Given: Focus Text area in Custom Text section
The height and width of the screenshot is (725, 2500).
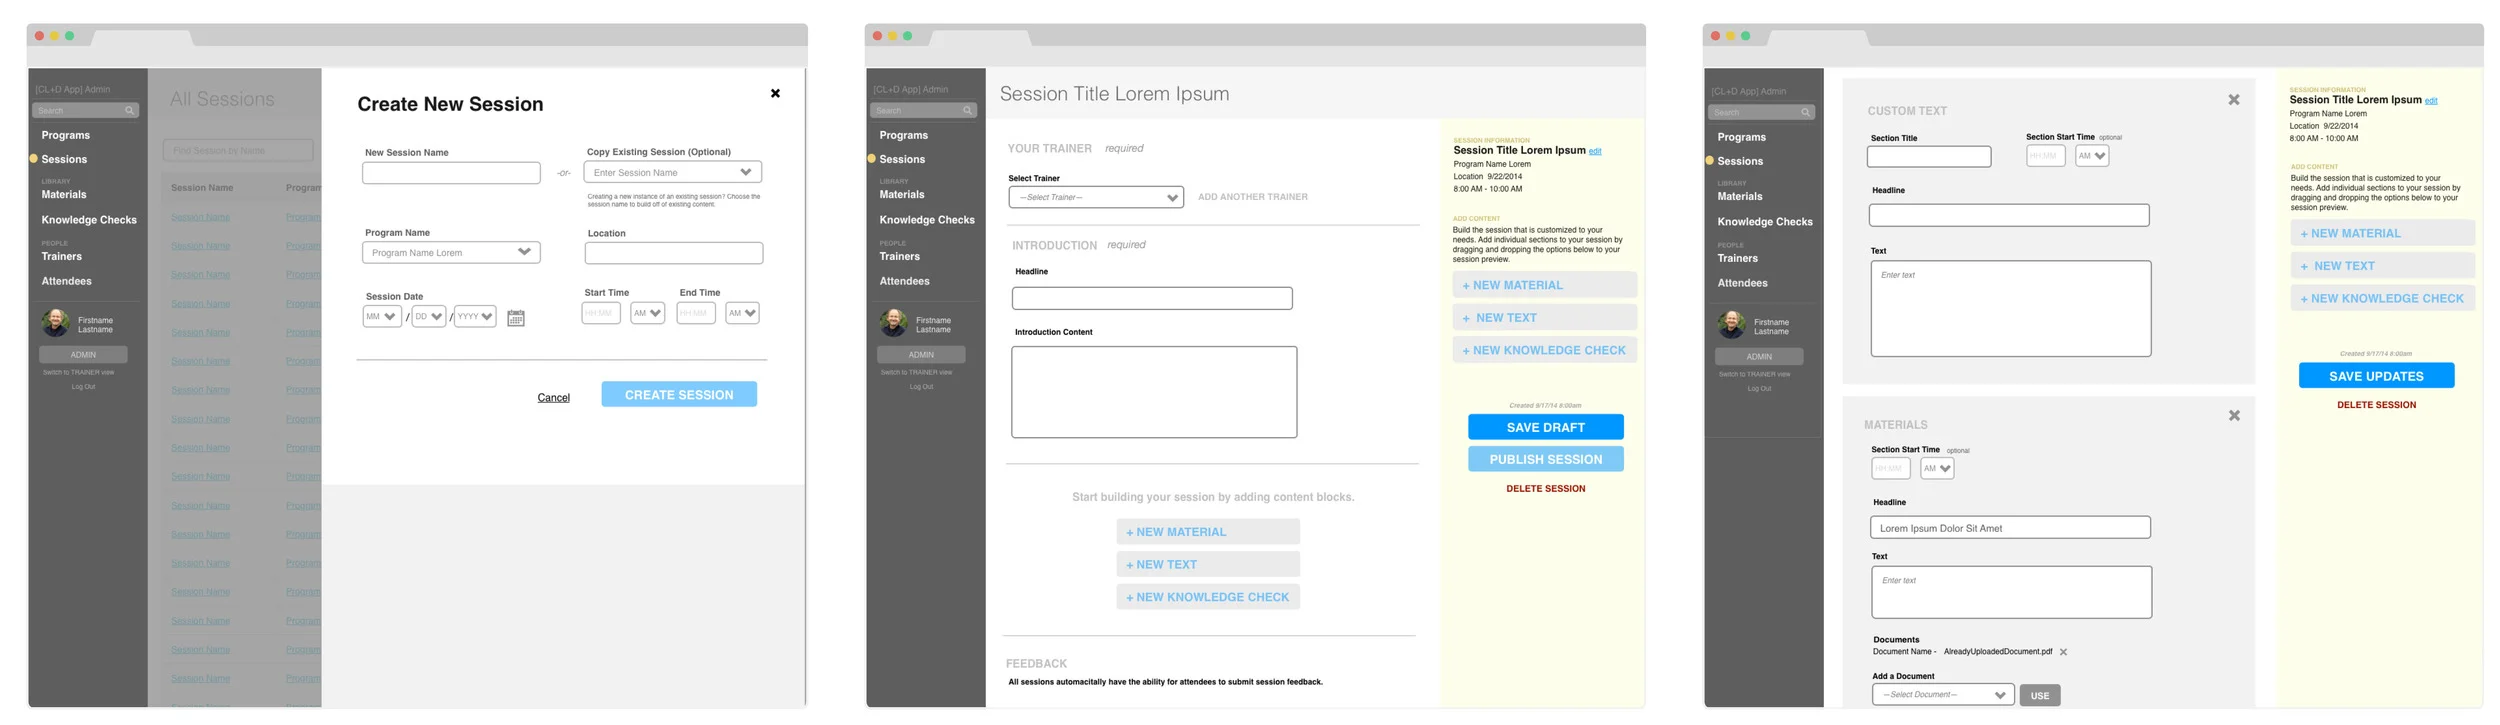Looking at the screenshot, I should click(2011, 309).
